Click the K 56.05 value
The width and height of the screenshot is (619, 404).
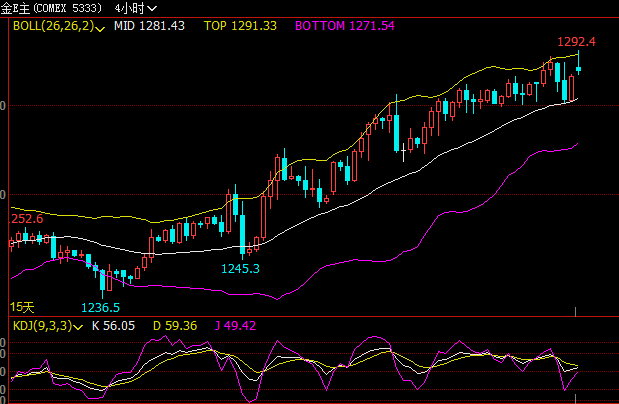[113, 326]
